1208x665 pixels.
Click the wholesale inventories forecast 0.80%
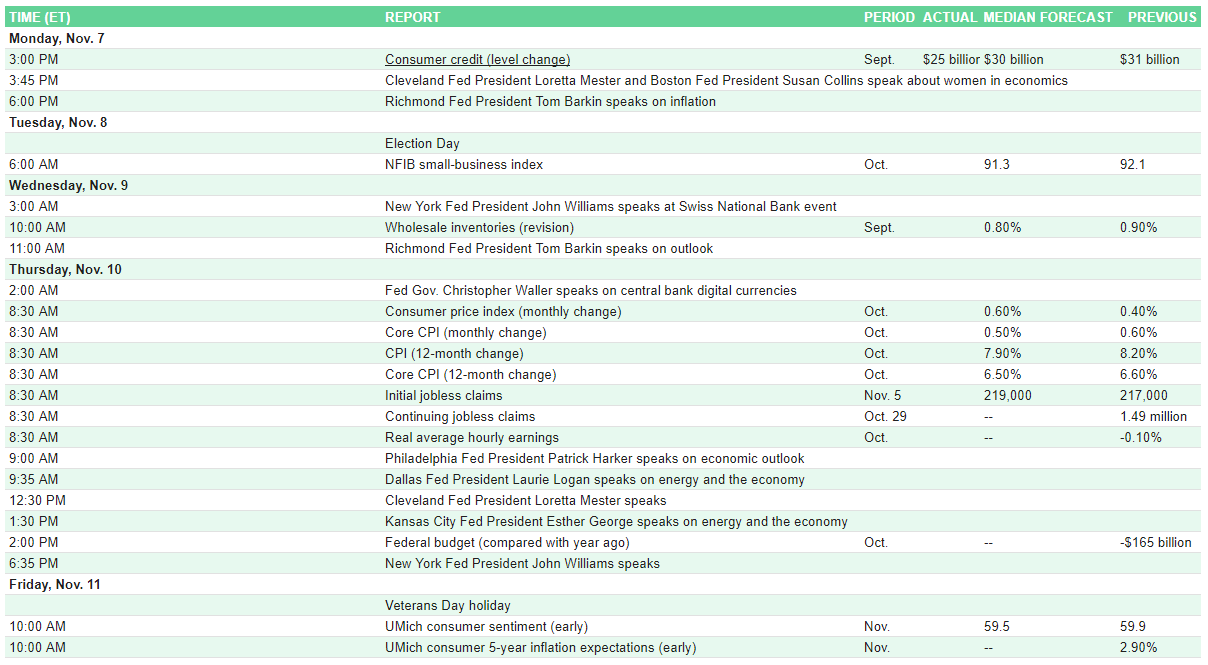click(x=1003, y=227)
